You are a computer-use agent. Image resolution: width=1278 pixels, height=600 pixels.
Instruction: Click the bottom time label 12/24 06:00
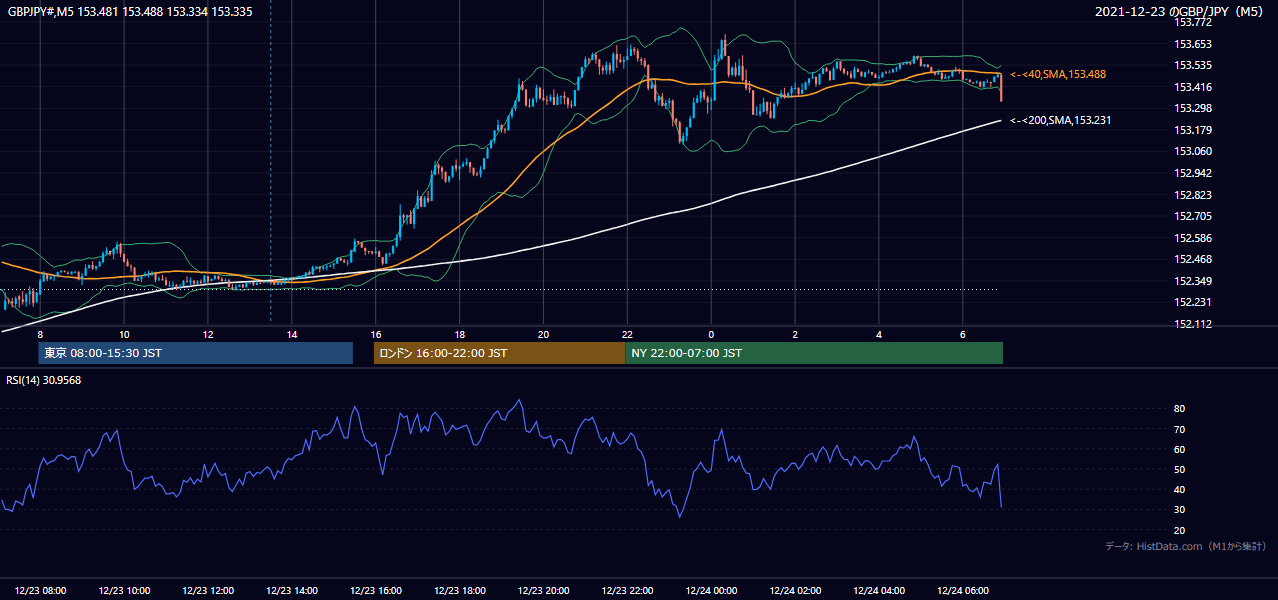tap(963, 591)
